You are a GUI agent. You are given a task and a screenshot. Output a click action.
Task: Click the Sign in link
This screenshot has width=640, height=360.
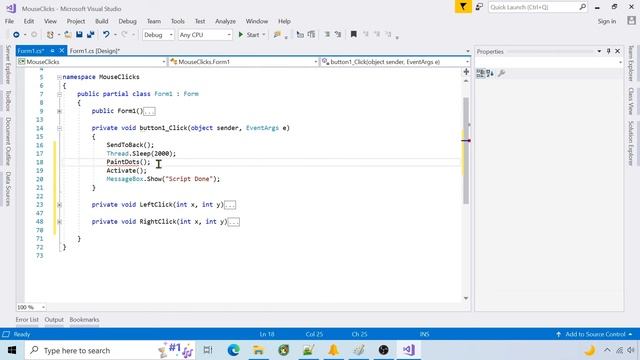607,21
